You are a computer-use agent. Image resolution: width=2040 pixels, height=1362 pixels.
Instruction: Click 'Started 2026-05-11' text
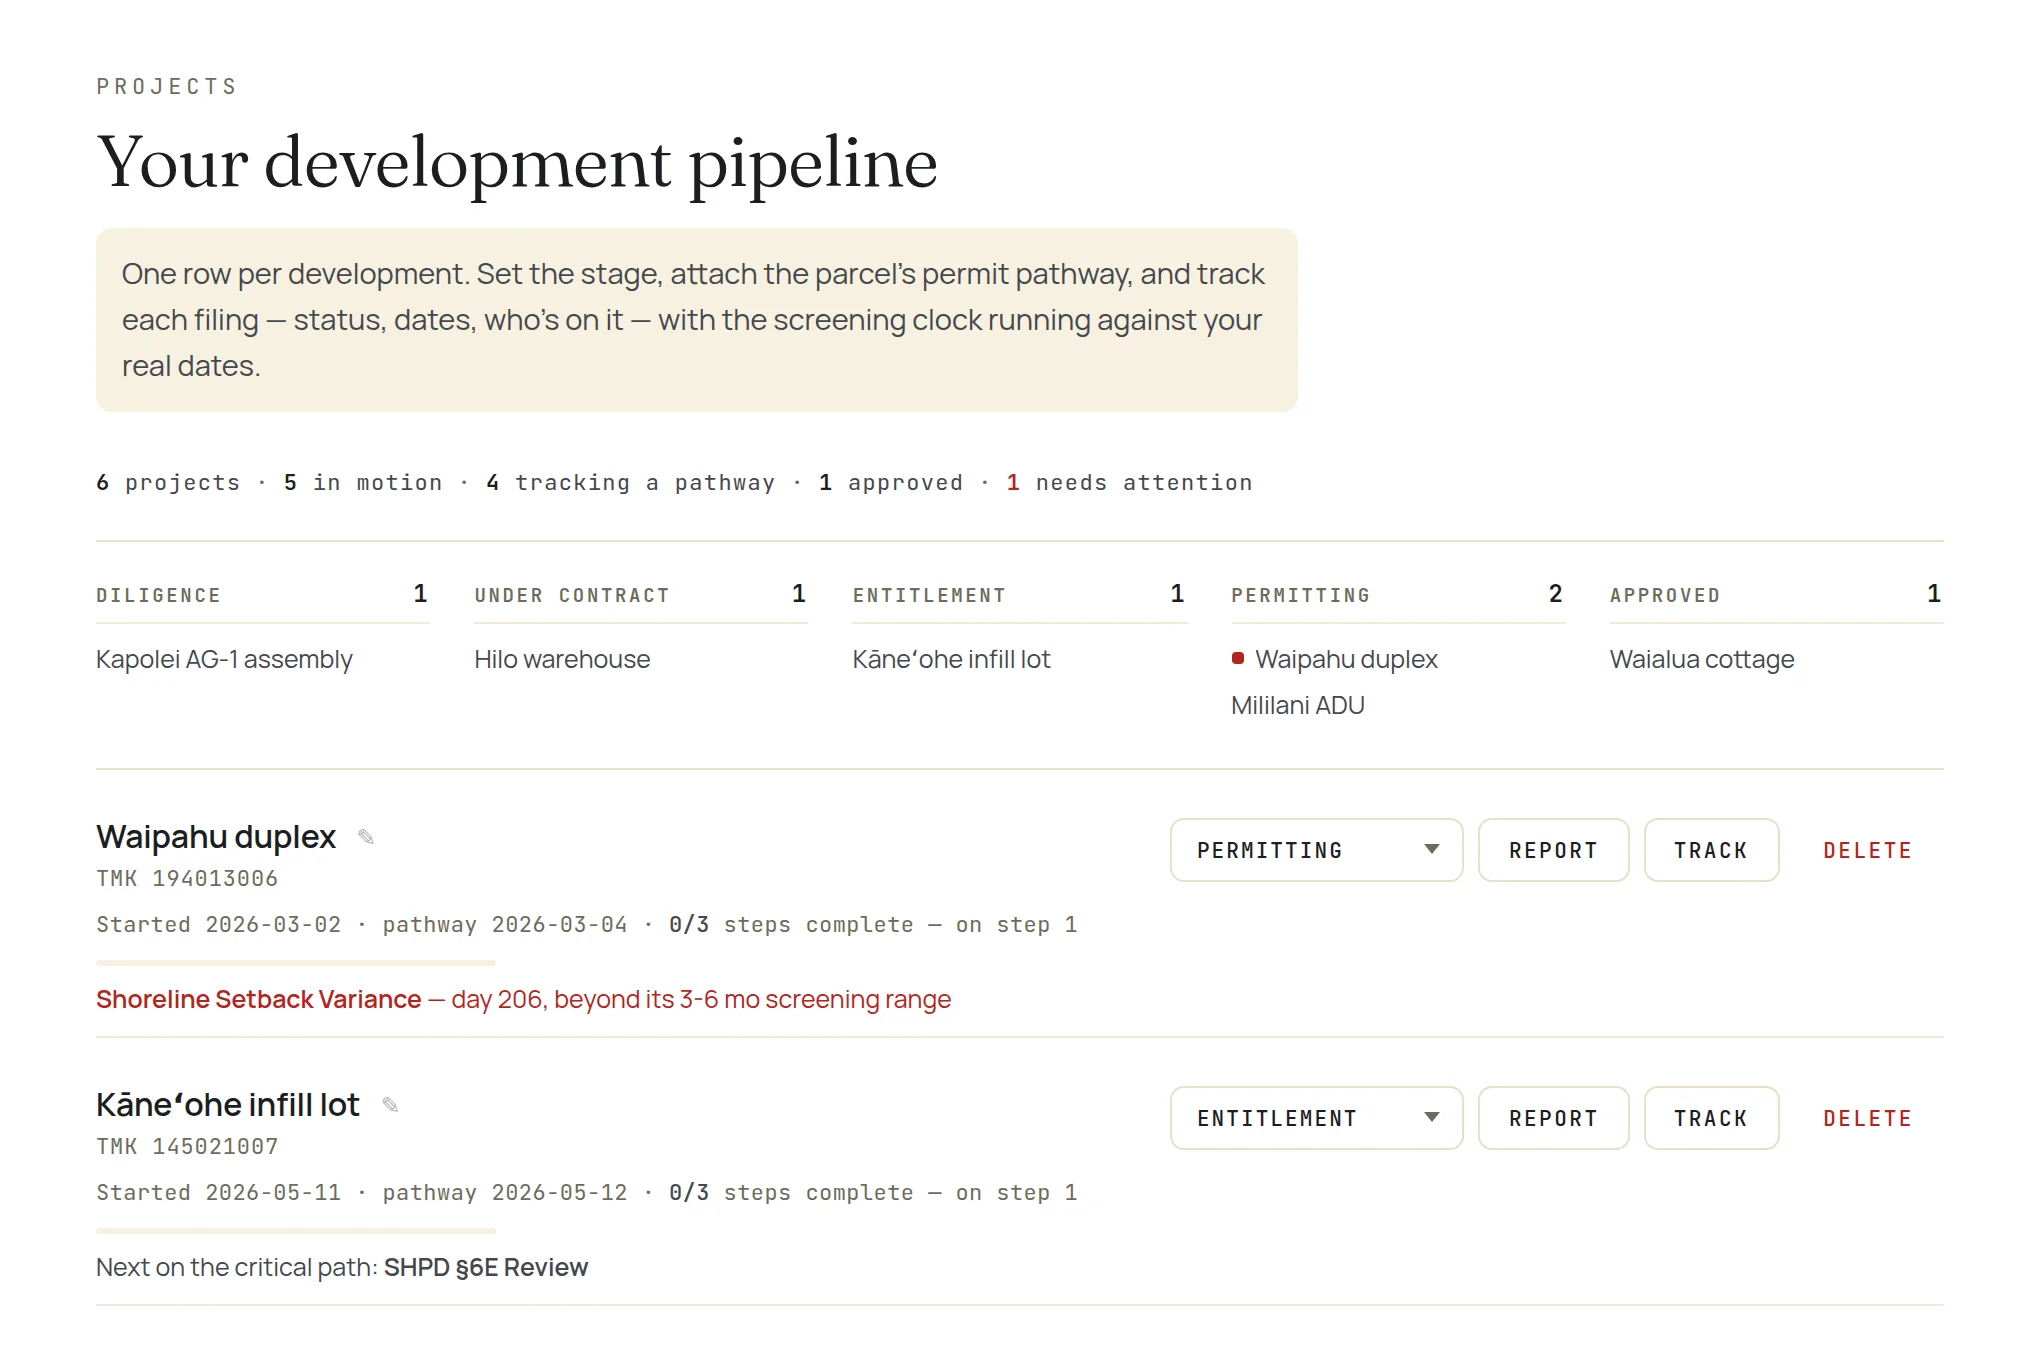pyautogui.click(x=218, y=1193)
